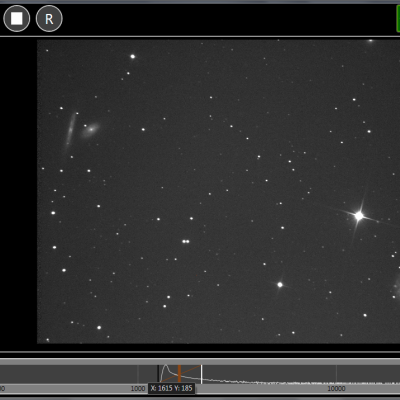400x400 pixels.
Task: Click the close double star pair in image
Action: tap(186, 241)
